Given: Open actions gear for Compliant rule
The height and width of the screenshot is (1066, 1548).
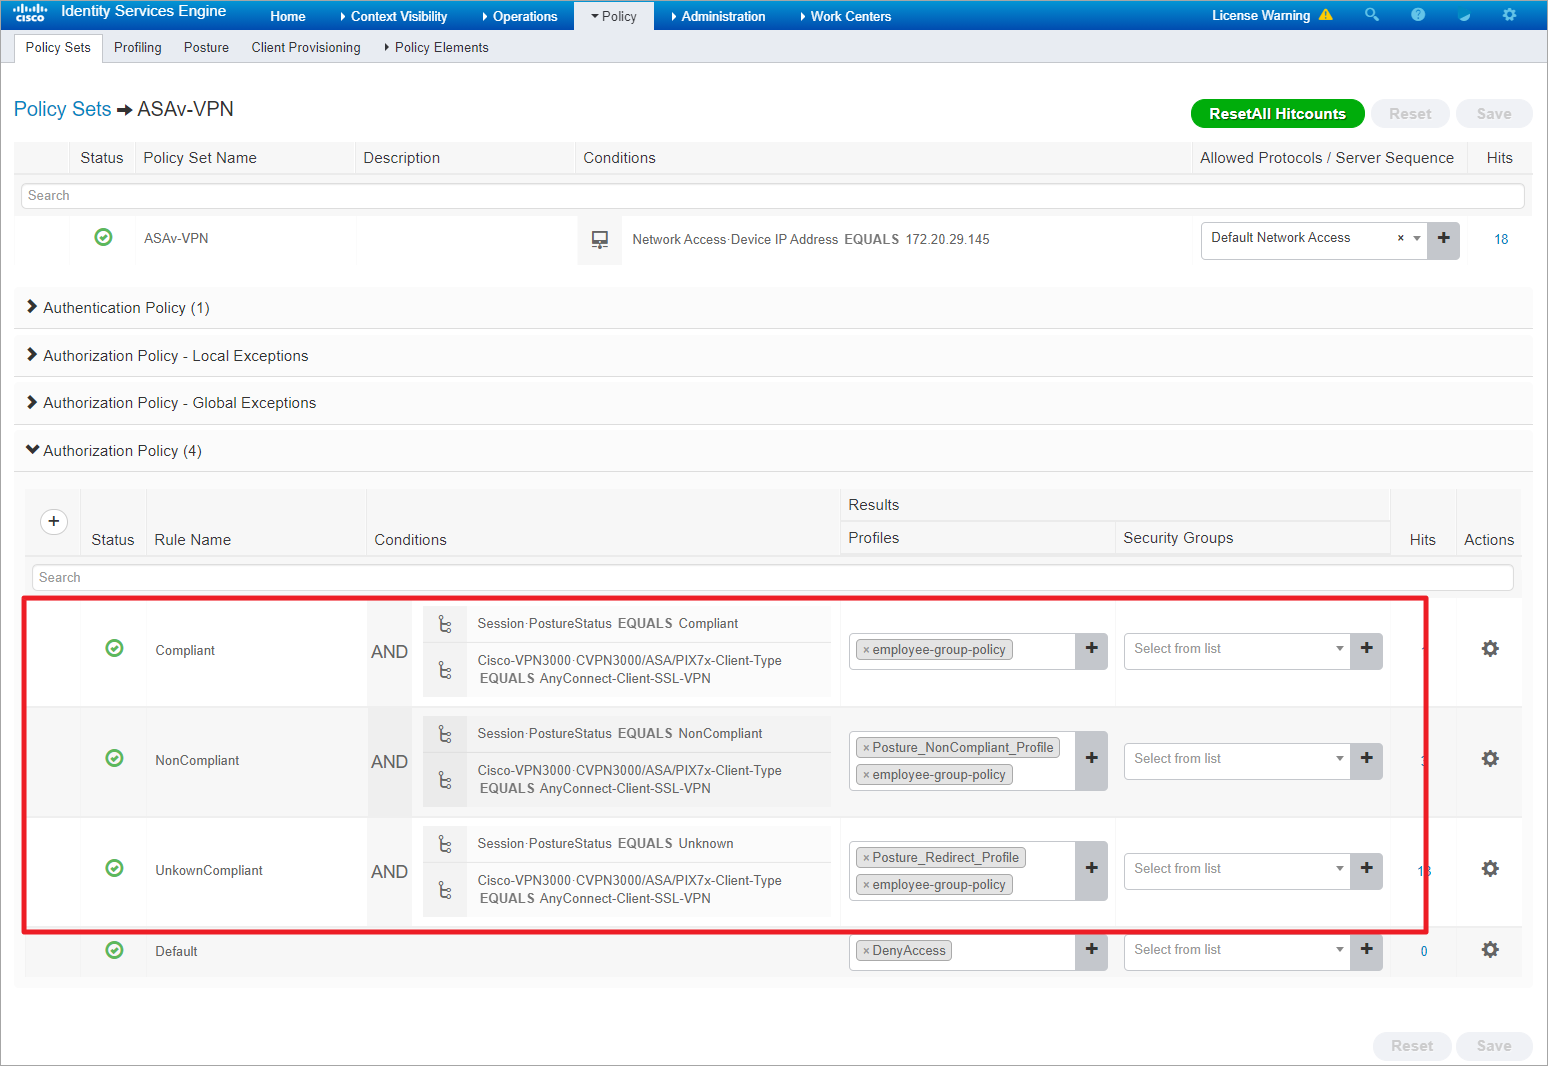Looking at the screenshot, I should pyautogui.click(x=1490, y=649).
